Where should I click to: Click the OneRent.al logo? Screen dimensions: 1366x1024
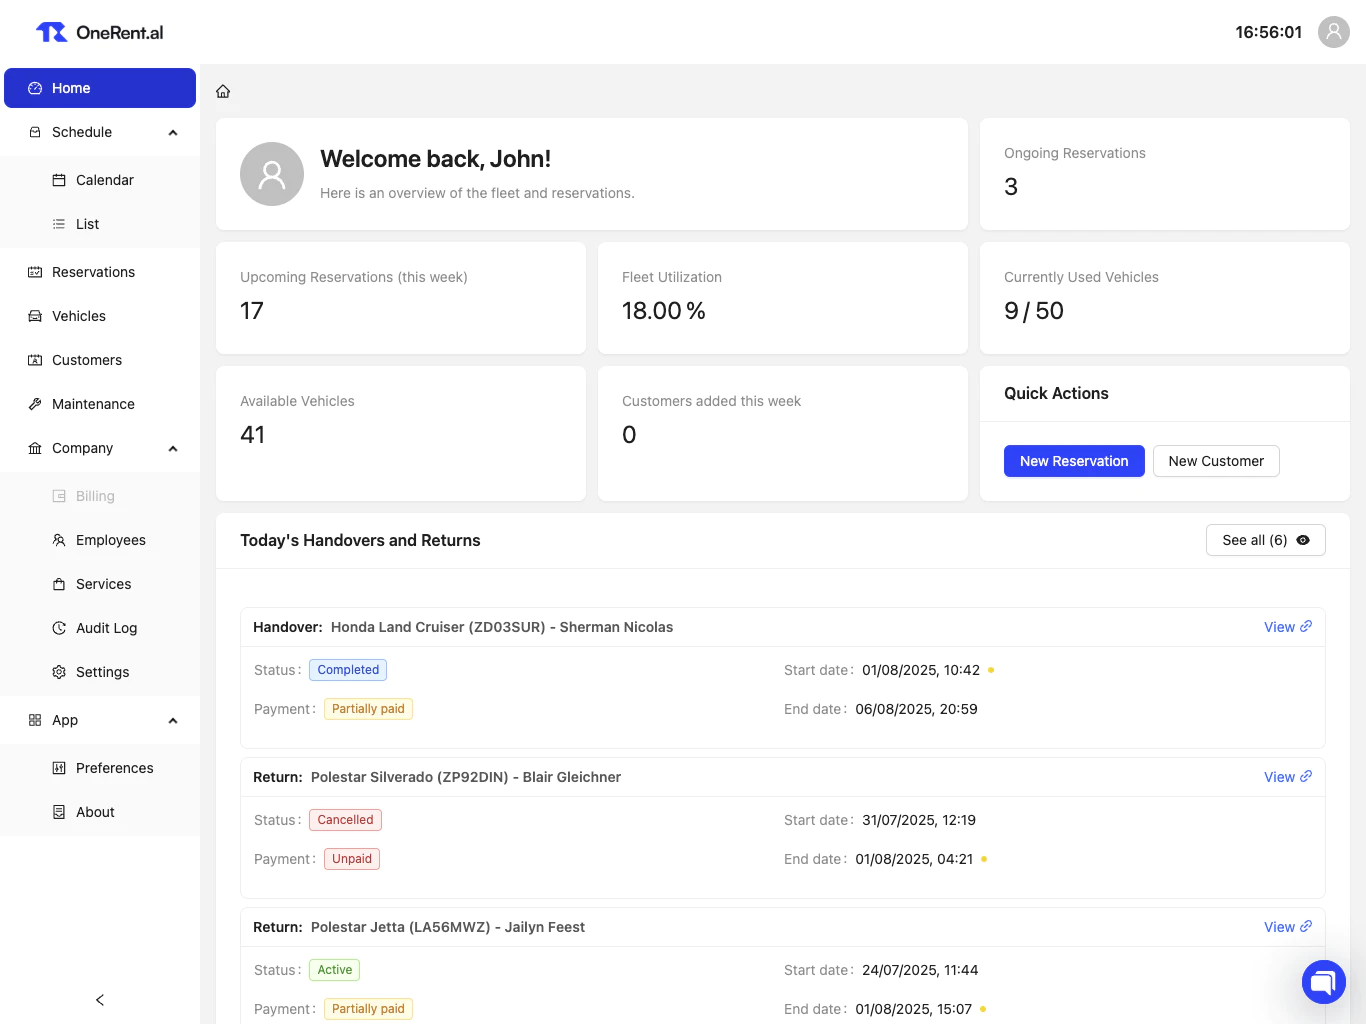99,32
